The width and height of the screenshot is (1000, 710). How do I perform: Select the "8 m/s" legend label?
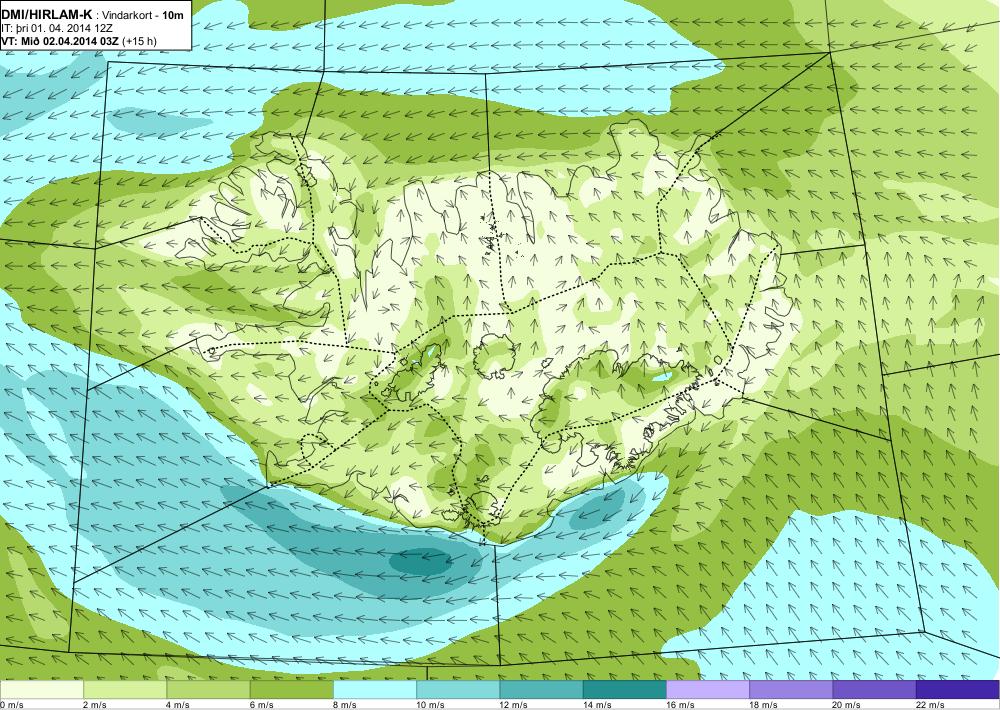[345, 704]
